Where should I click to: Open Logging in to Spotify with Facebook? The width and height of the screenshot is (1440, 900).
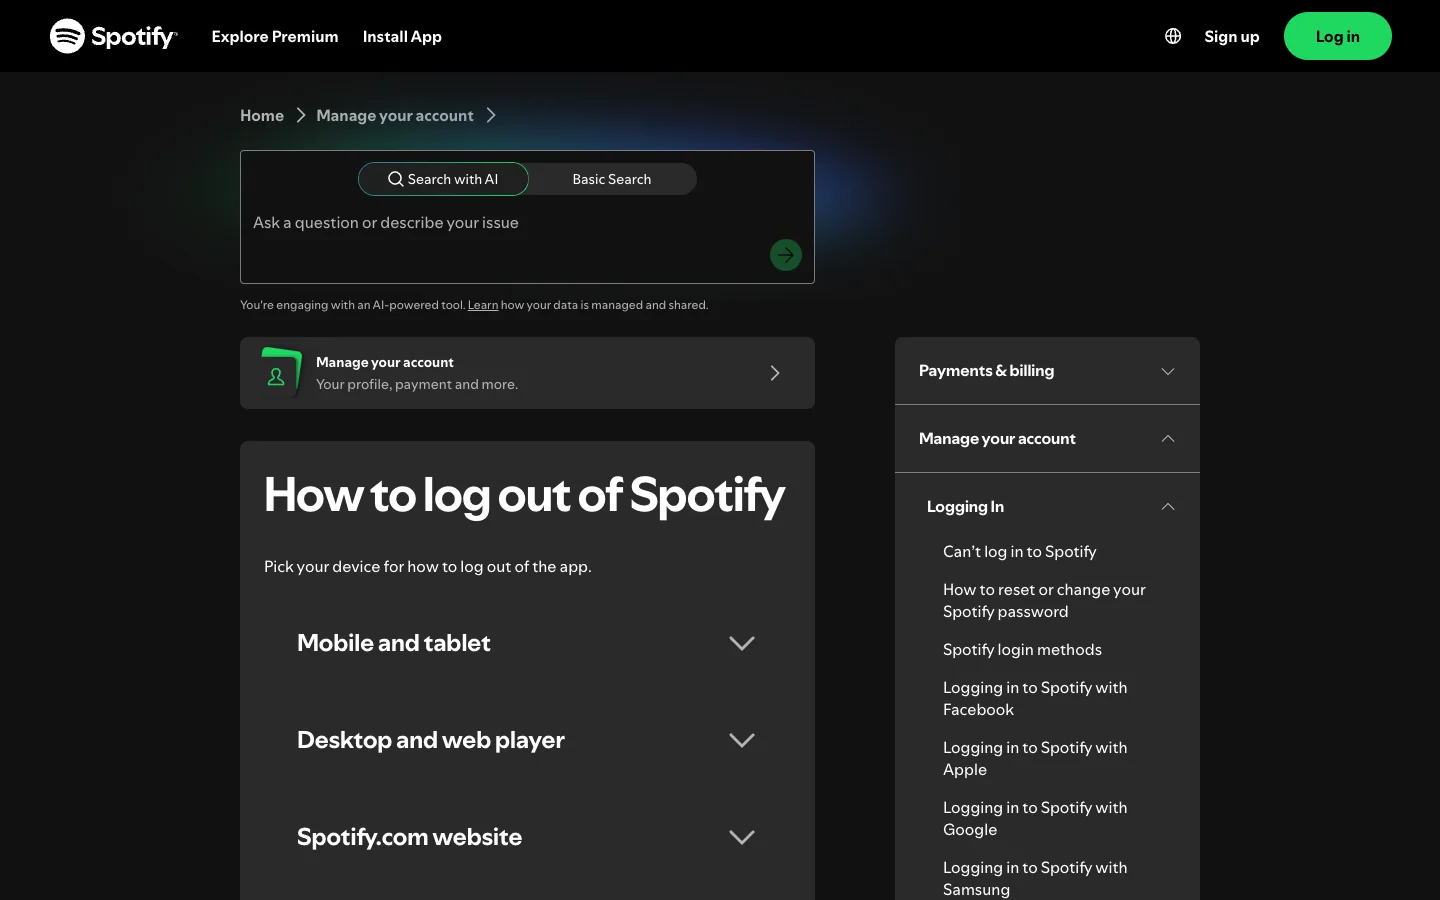coord(1035,699)
